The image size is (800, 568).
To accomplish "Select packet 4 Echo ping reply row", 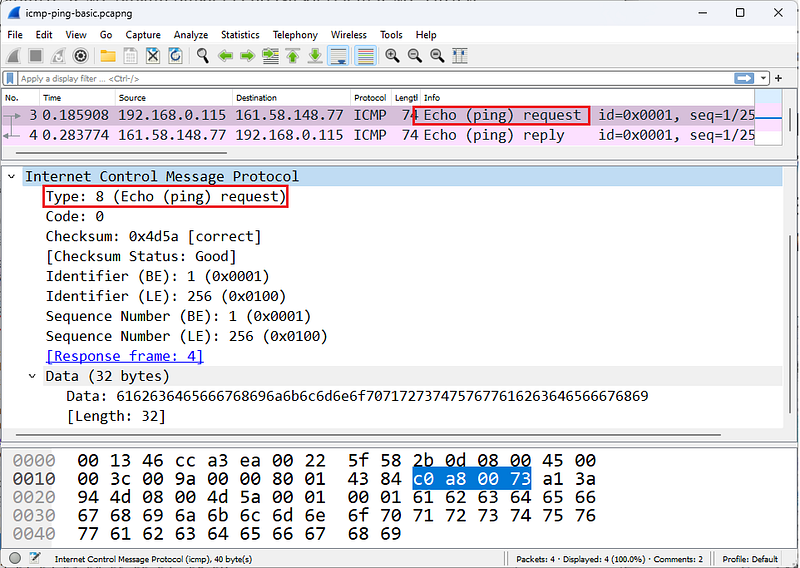I will 378,135.
